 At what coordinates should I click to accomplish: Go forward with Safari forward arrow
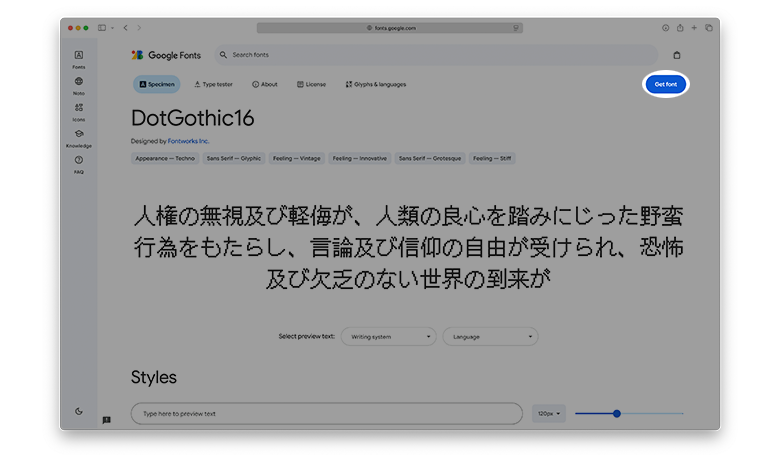pyautogui.click(x=139, y=28)
